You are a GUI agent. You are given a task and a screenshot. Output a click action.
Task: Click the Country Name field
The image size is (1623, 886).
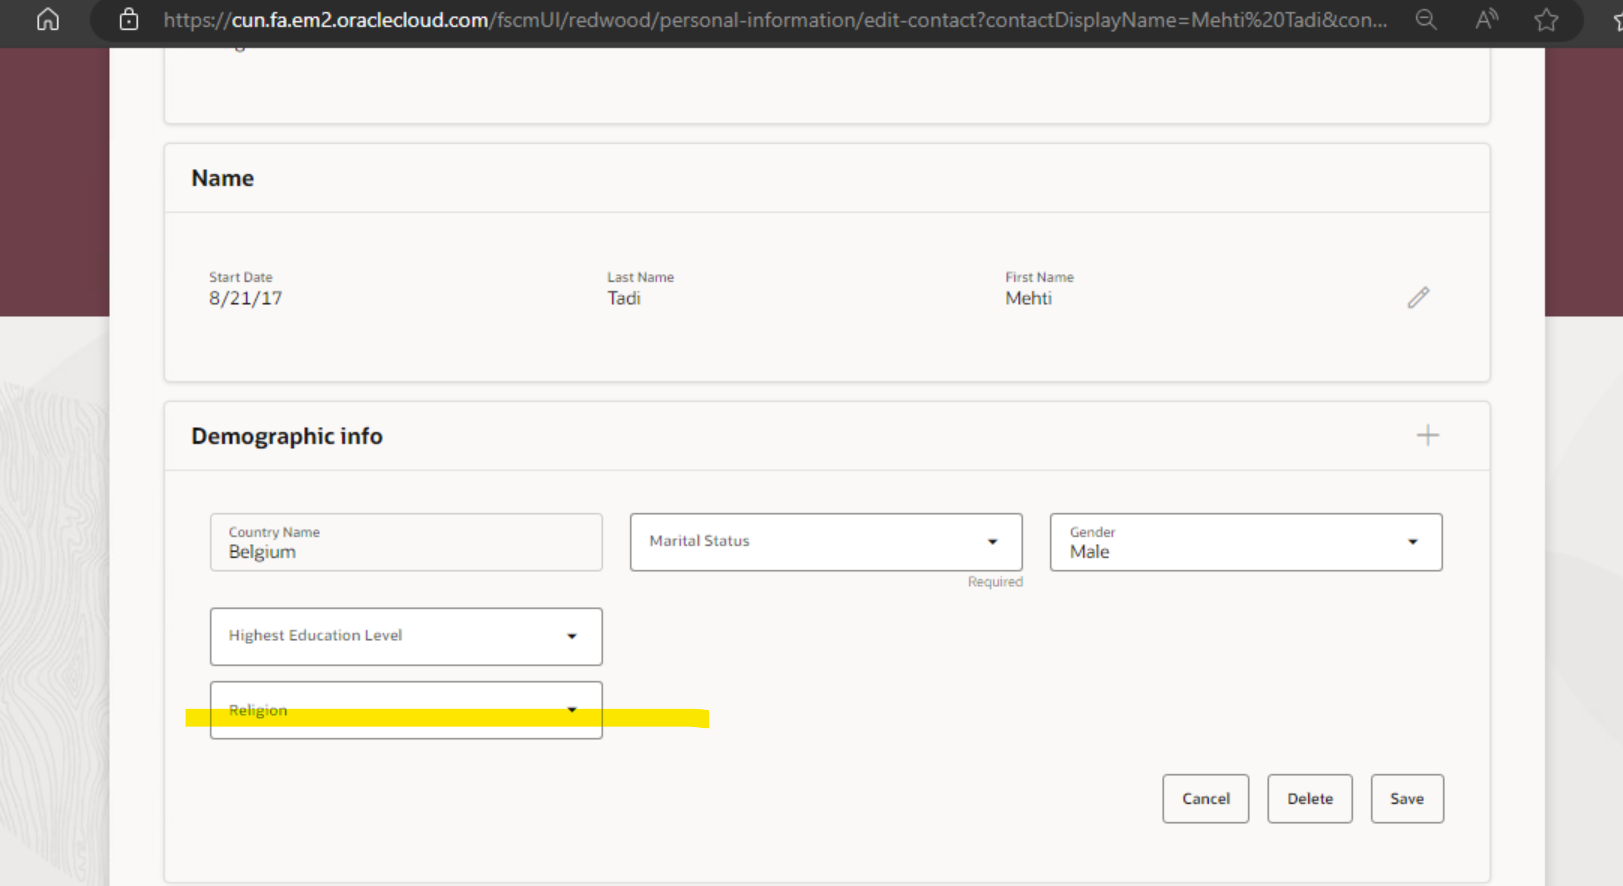[406, 542]
